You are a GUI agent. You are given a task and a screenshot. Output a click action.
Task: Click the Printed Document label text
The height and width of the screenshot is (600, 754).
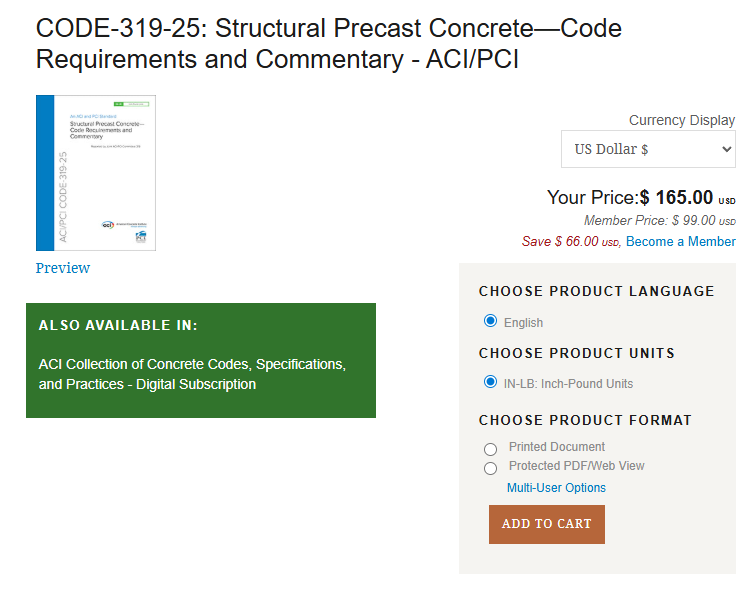click(557, 447)
